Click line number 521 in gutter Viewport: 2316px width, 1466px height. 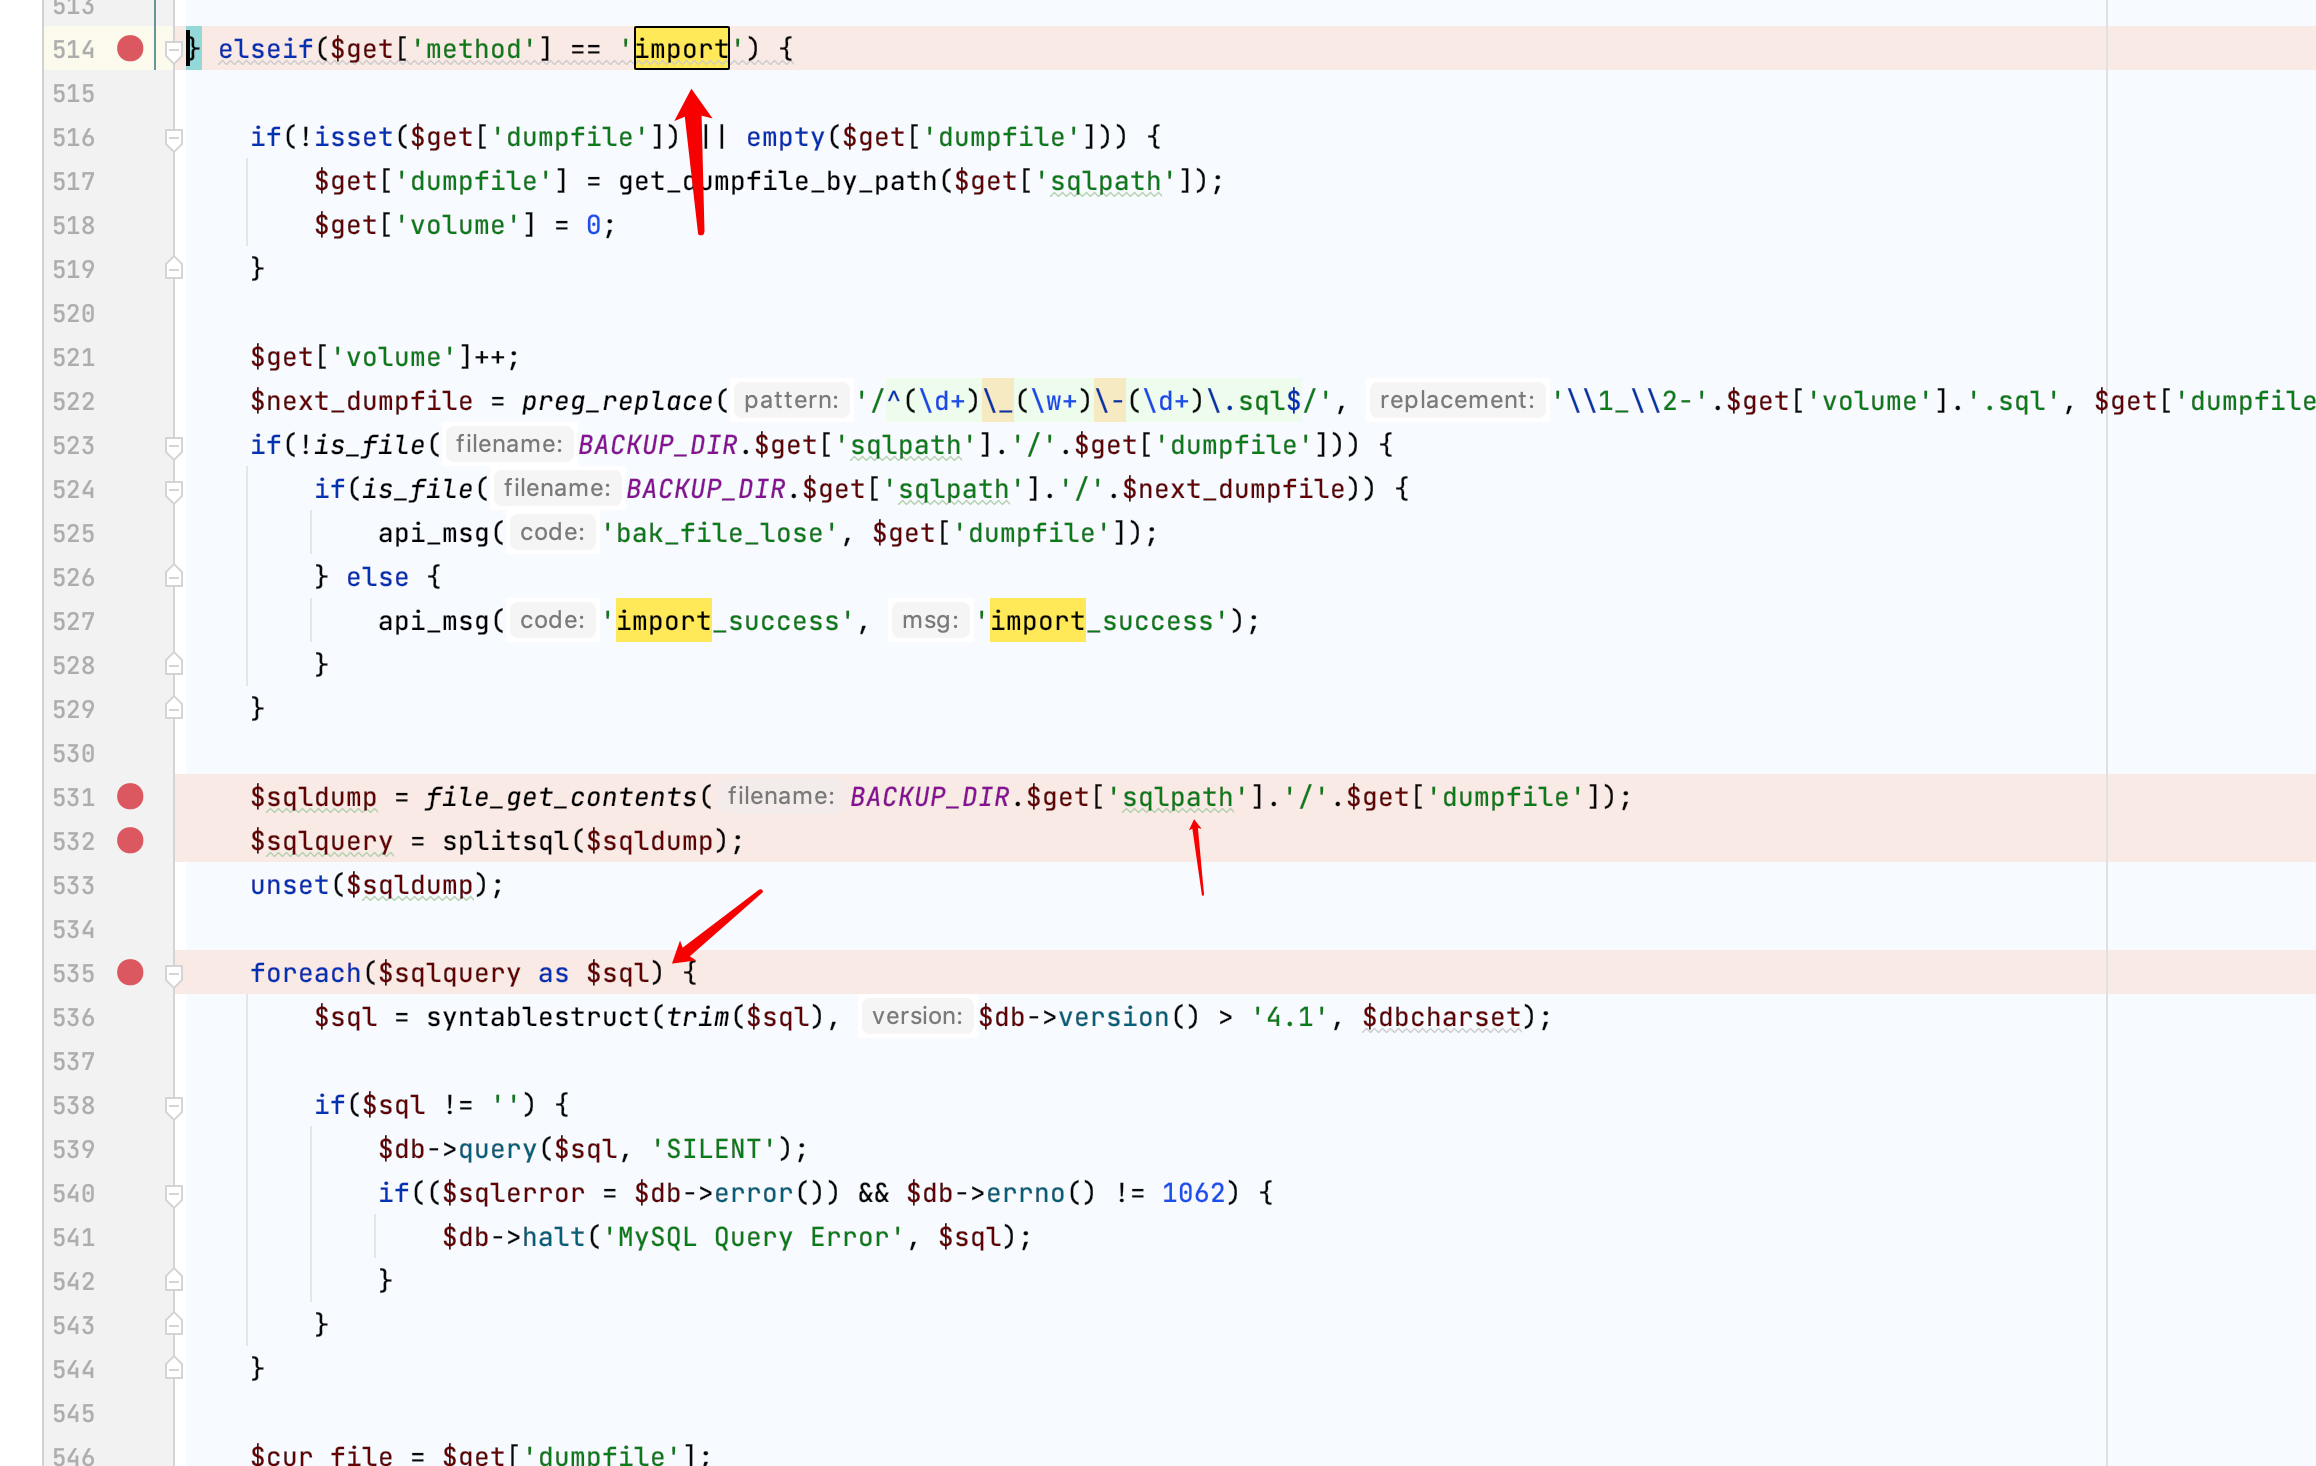click(x=74, y=357)
